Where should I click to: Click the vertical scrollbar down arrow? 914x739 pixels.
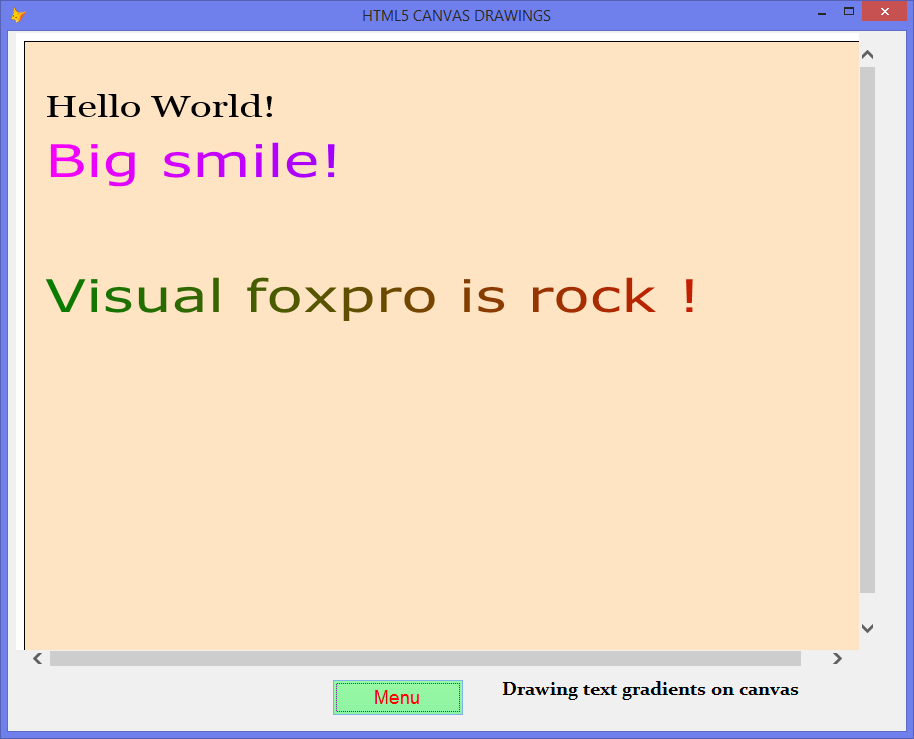[x=867, y=628]
